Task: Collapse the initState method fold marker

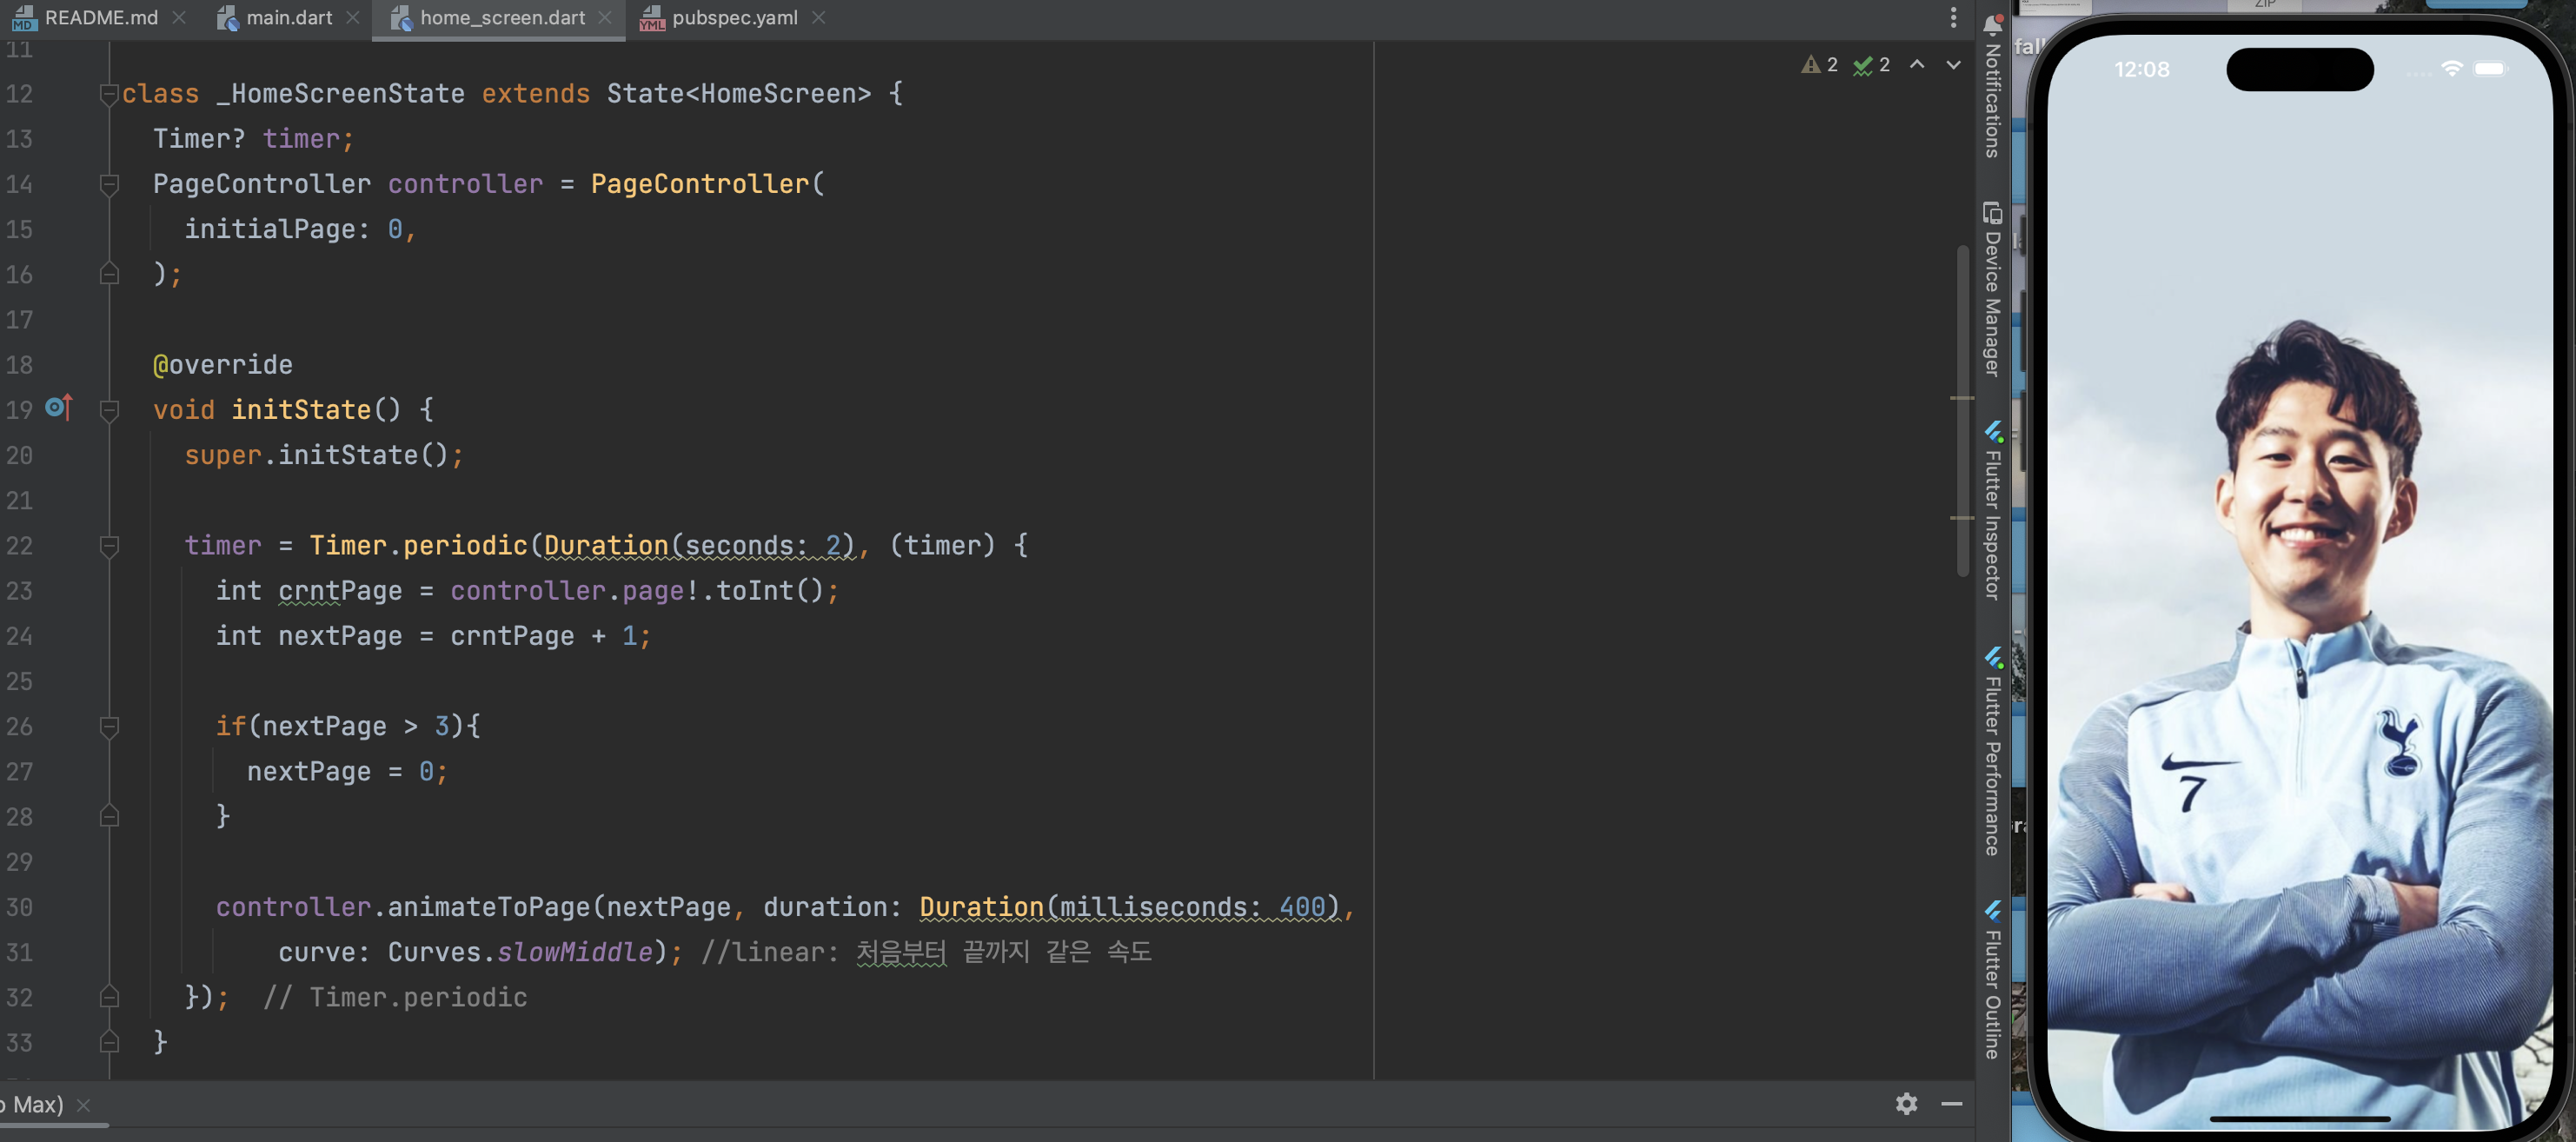Action: coord(109,410)
